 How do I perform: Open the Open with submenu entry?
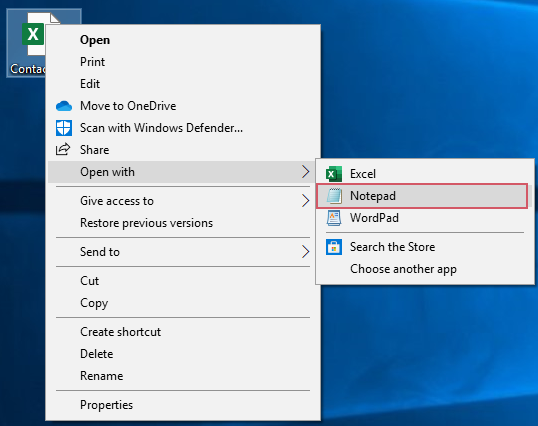[183, 172]
